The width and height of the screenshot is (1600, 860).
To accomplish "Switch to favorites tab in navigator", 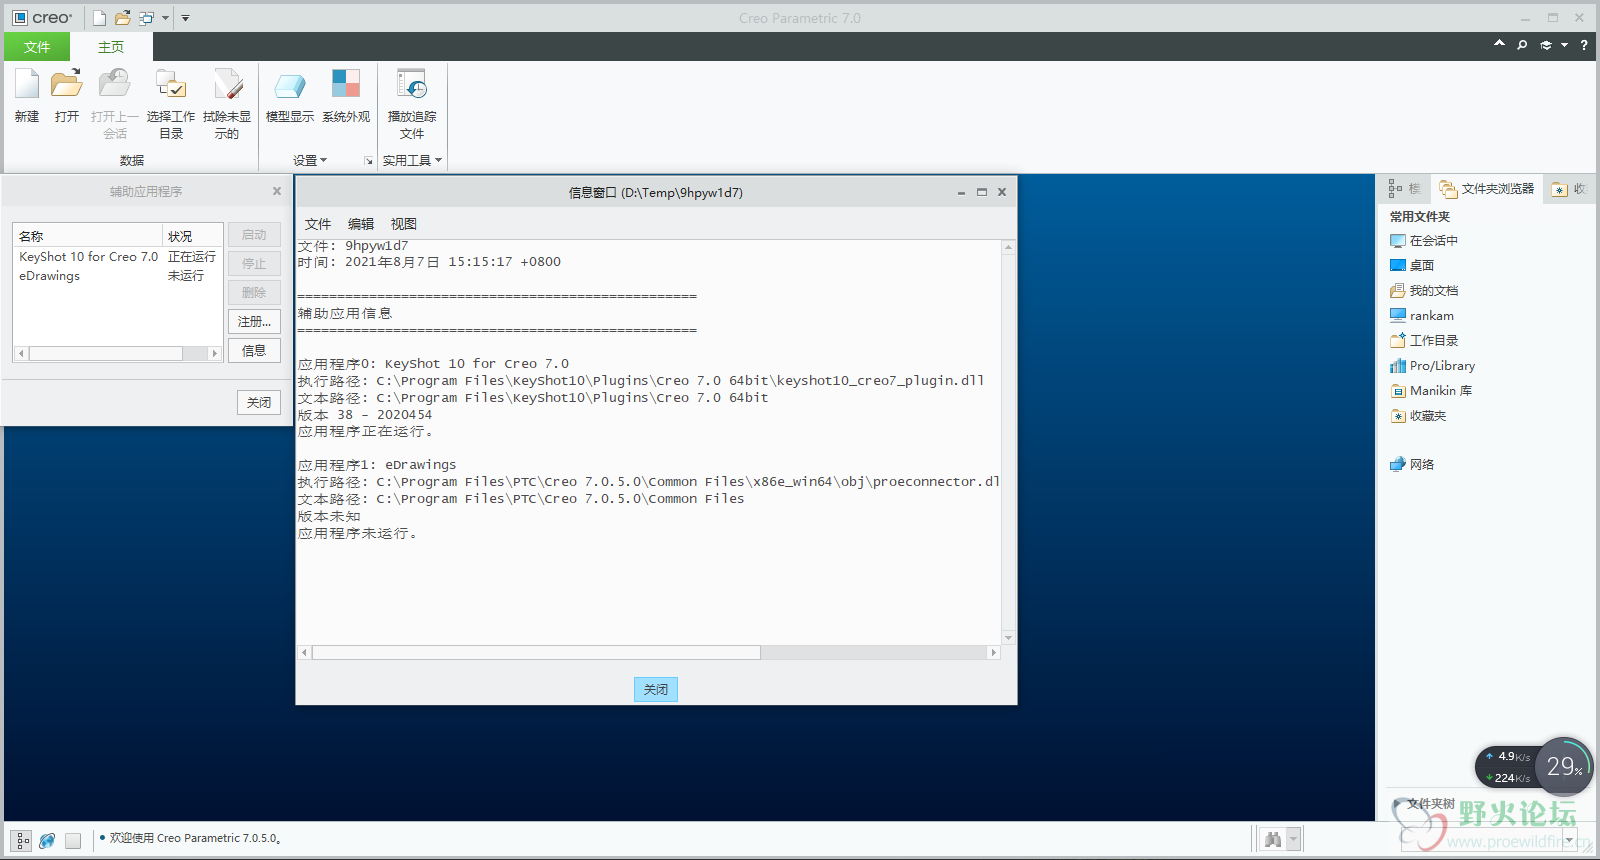I will (x=1568, y=189).
